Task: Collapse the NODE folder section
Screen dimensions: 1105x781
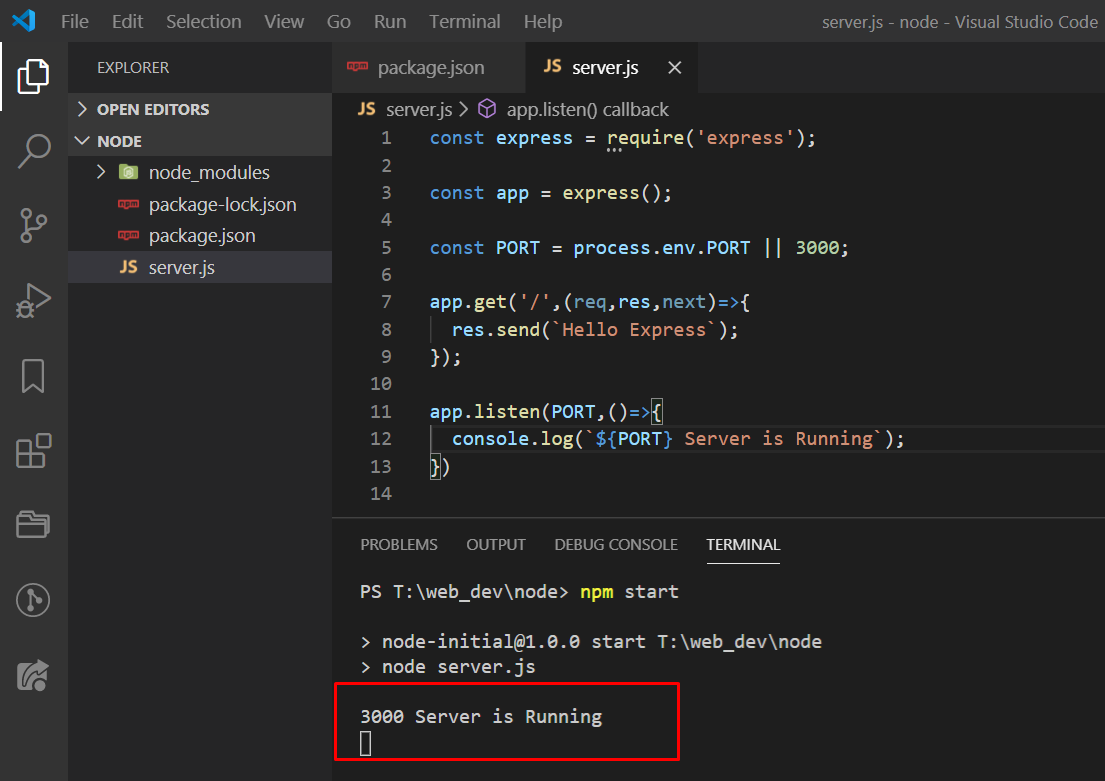Action: tap(83, 141)
